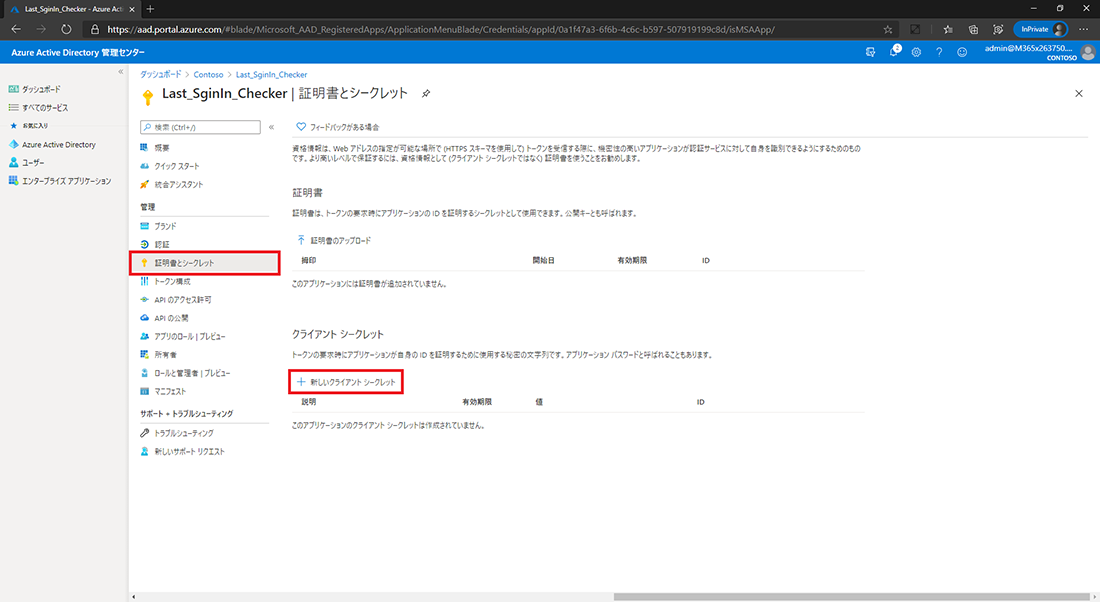Click the 値 column header
The image size is (1100, 602).
539,402
